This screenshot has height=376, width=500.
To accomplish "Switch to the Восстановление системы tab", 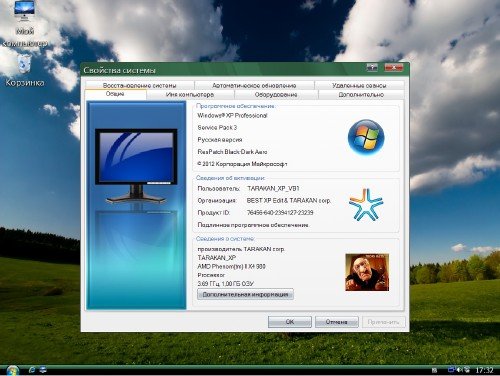I will (x=139, y=85).
